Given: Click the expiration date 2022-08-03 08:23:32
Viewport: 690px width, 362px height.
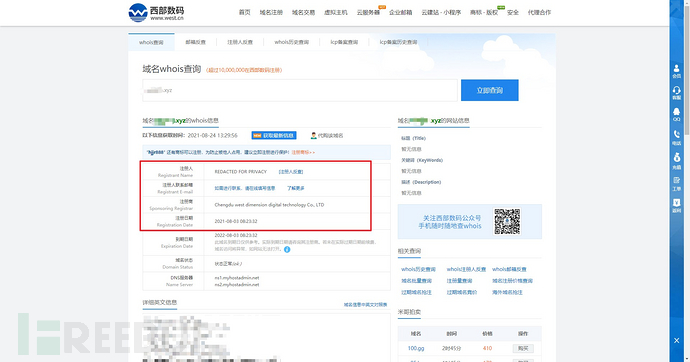Looking at the screenshot, I should [236, 236].
